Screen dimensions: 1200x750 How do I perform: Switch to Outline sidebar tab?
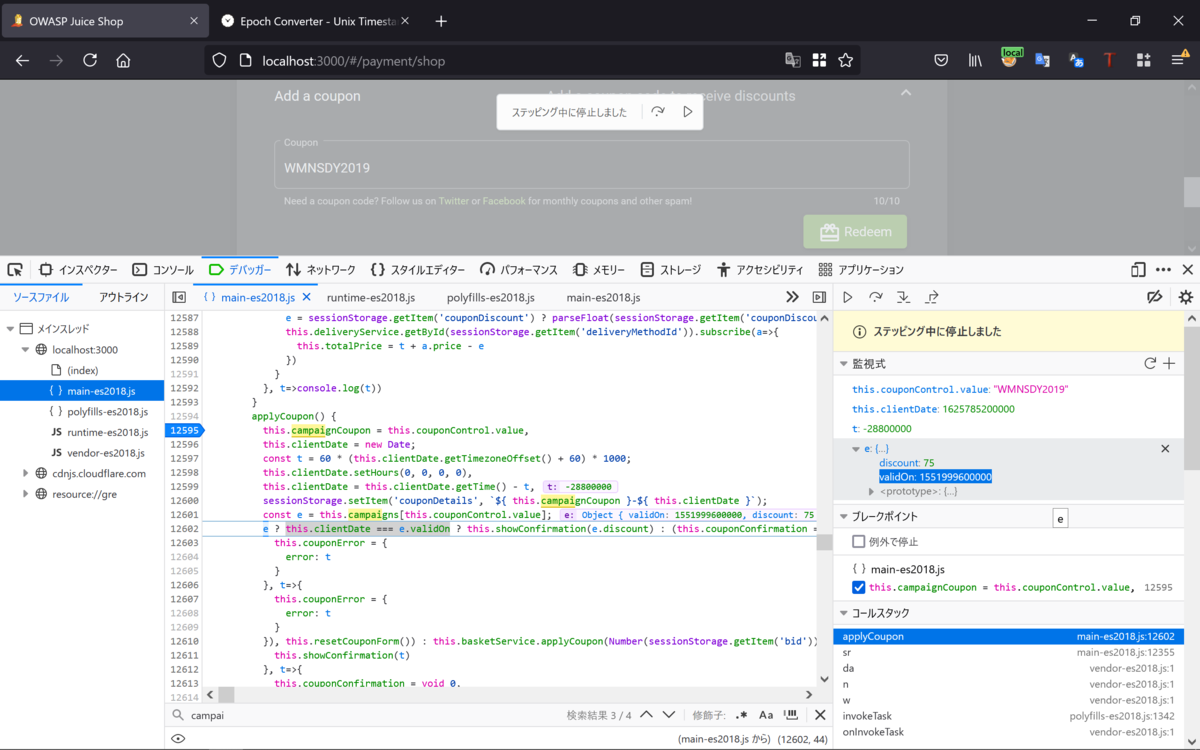124,297
